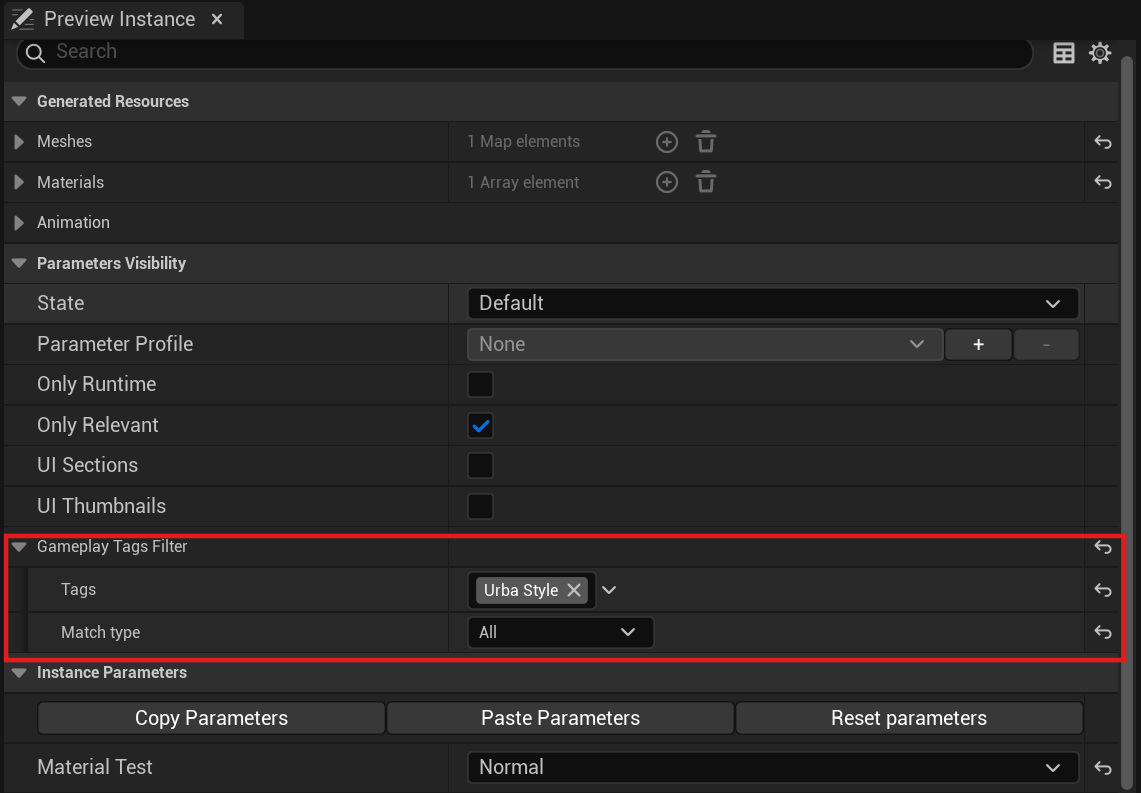Uncheck the Only Relevant checkbox
1141x793 pixels.
pyautogui.click(x=480, y=426)
